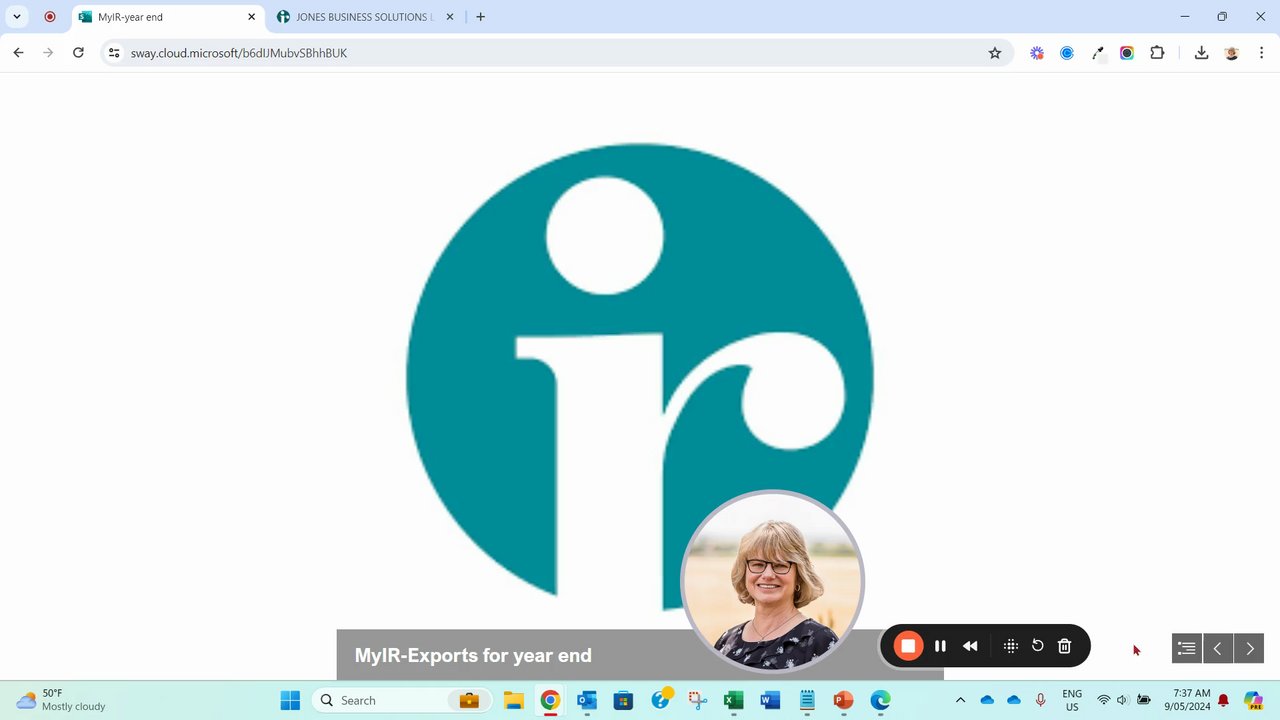Delete the recording using trash icon
The height and width of the screenshot is (720, 1280).
point(1065,646)
